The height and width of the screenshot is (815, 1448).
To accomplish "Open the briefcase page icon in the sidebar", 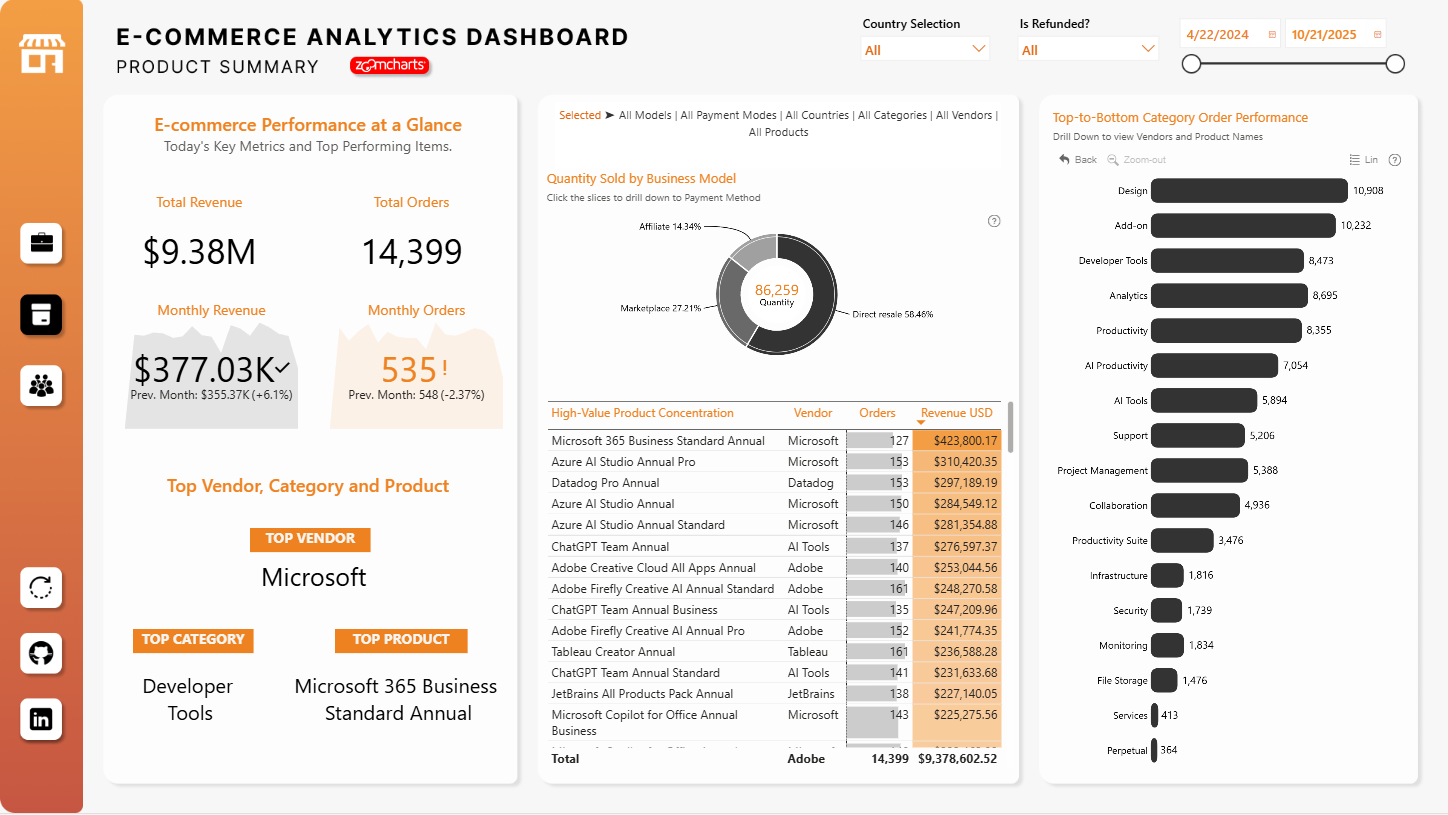I will coord(41,243).
